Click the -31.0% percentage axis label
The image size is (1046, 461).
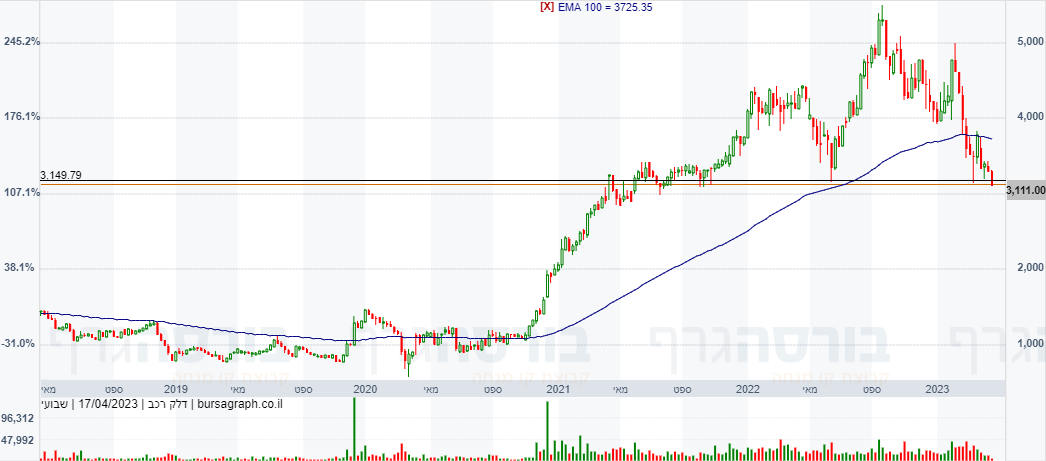click(22, 344)
